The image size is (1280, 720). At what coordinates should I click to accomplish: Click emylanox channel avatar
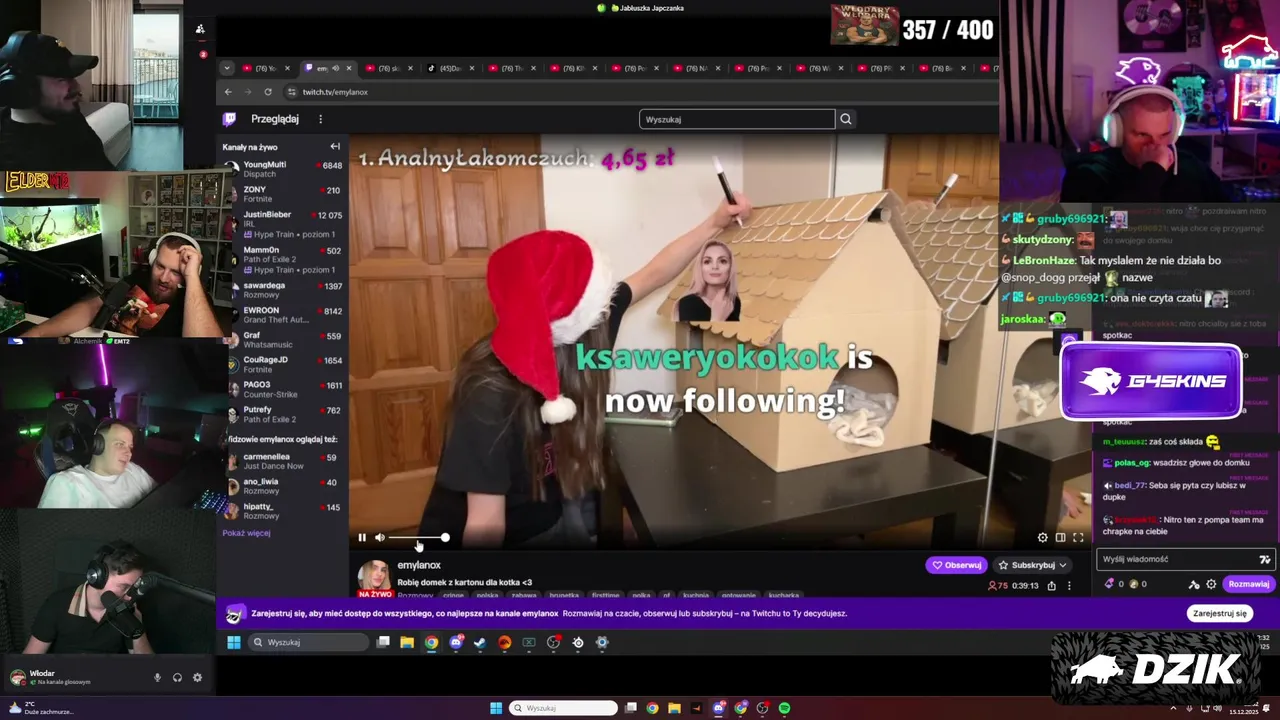374,576
